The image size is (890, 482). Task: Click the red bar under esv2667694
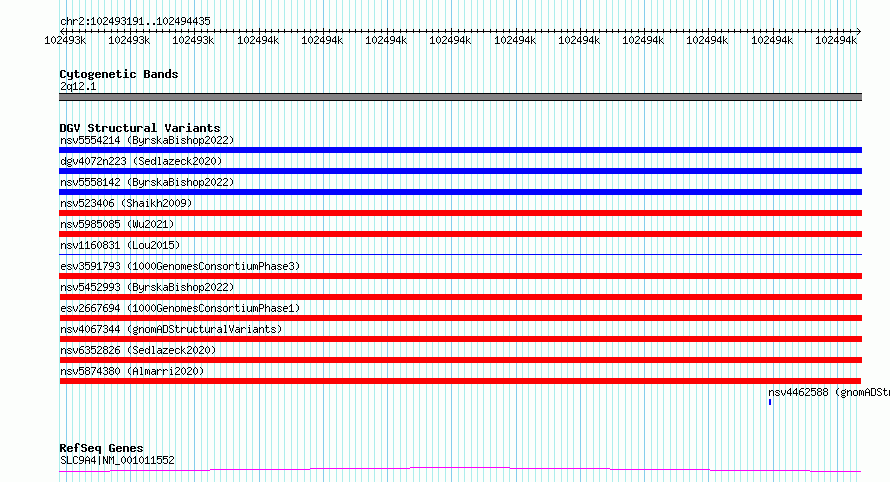pos(460,318)
